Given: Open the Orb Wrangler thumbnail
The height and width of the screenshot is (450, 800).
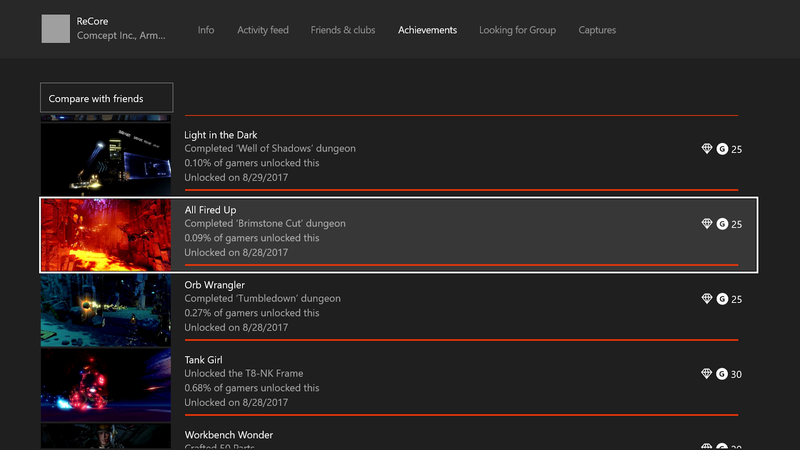Looking at the screenshot, I should [x=106, y=310].
